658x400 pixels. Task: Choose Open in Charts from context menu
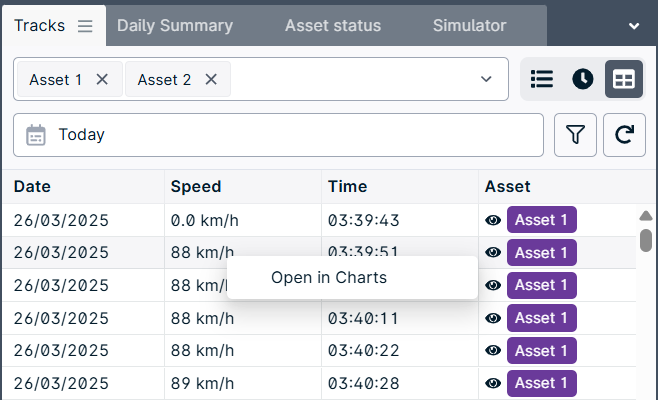(352, 277)
